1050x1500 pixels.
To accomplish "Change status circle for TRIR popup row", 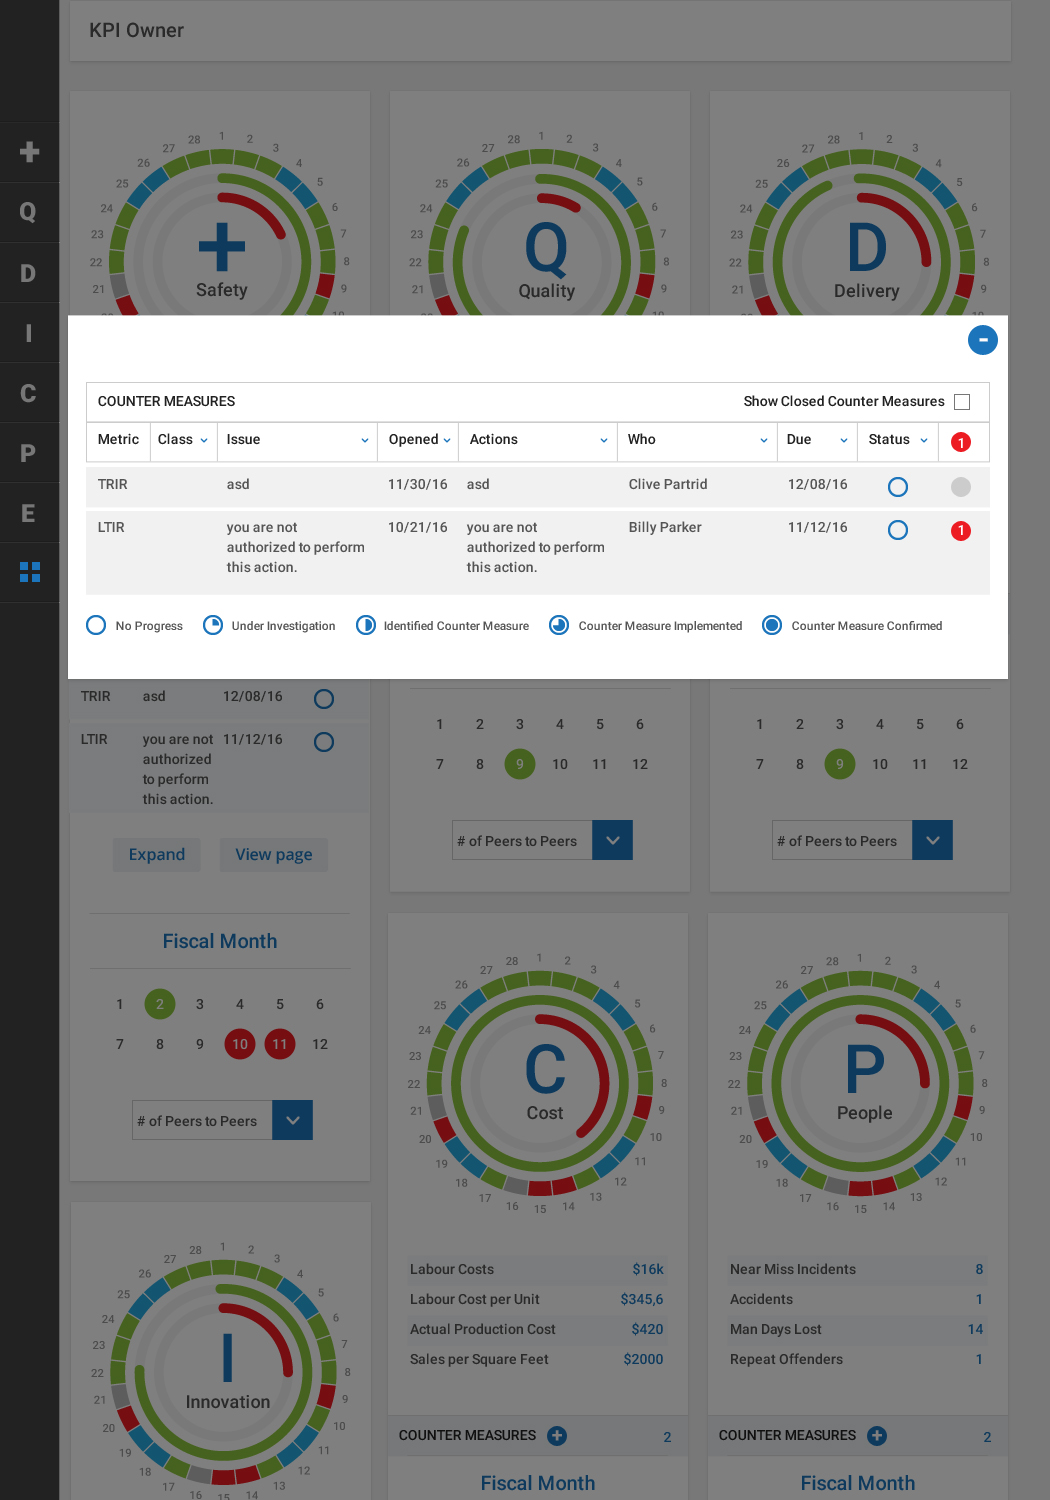I will (x=898, y=487).
